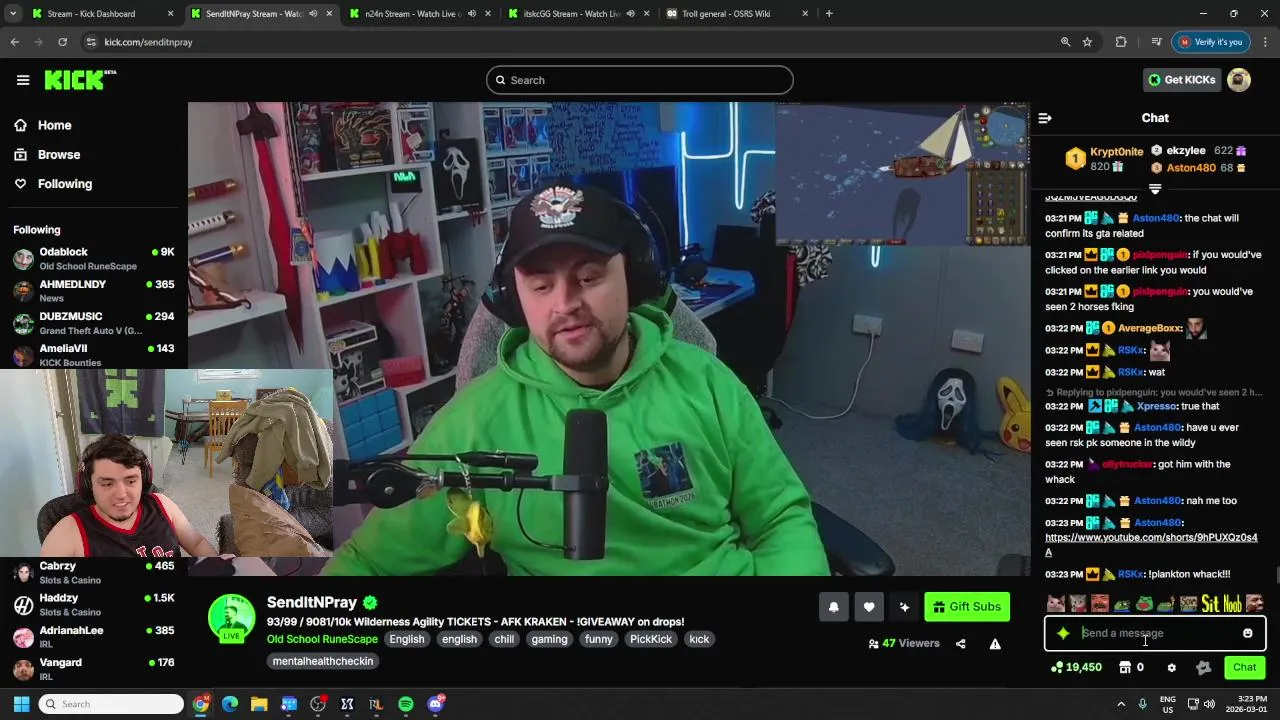Bookmark this page star icon

[1087, 42]
